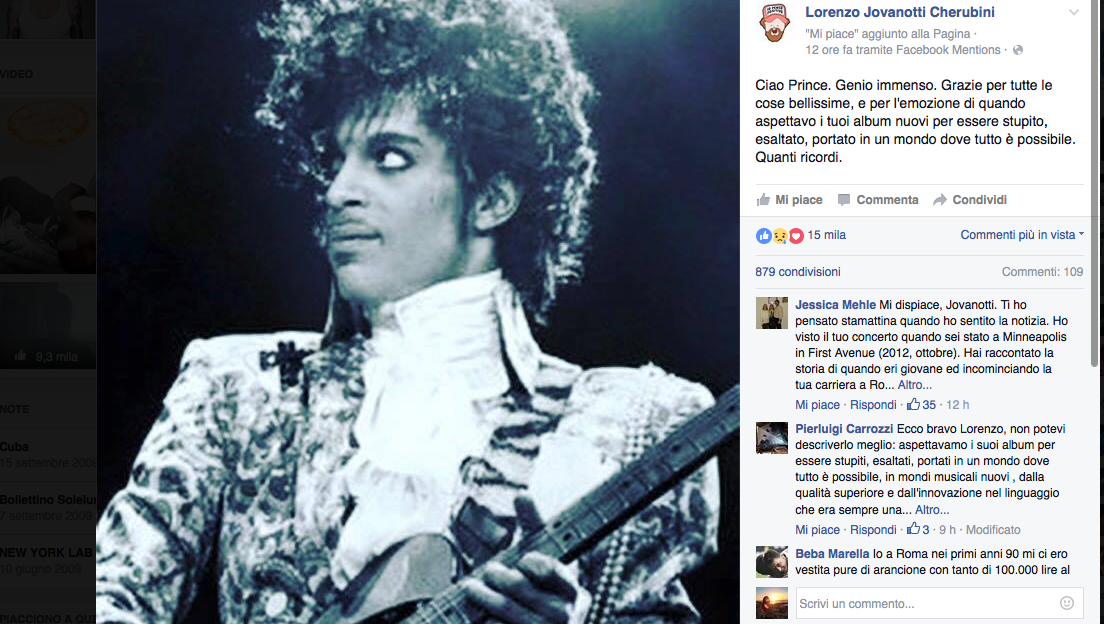Image resolution: width=1104 pixels, height=624 pixels.
Task: Expand Jessica Mehle's comment via Altro
Action: pyautogui.click(x=915, y=385)
